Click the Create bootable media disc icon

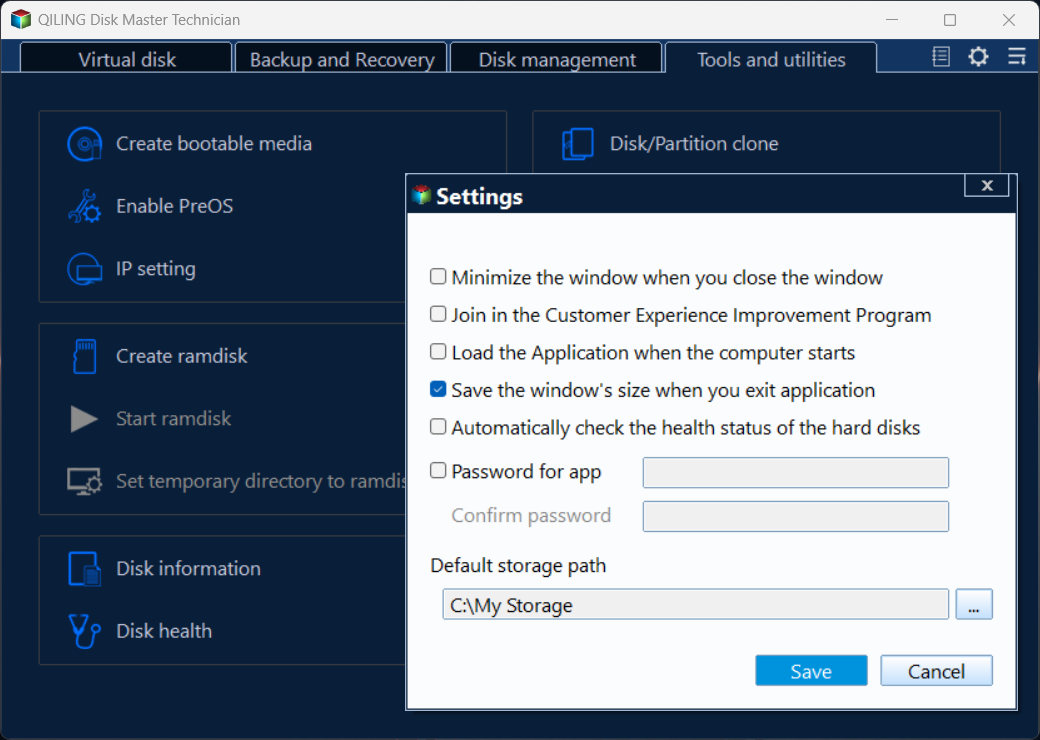point(84,144)
